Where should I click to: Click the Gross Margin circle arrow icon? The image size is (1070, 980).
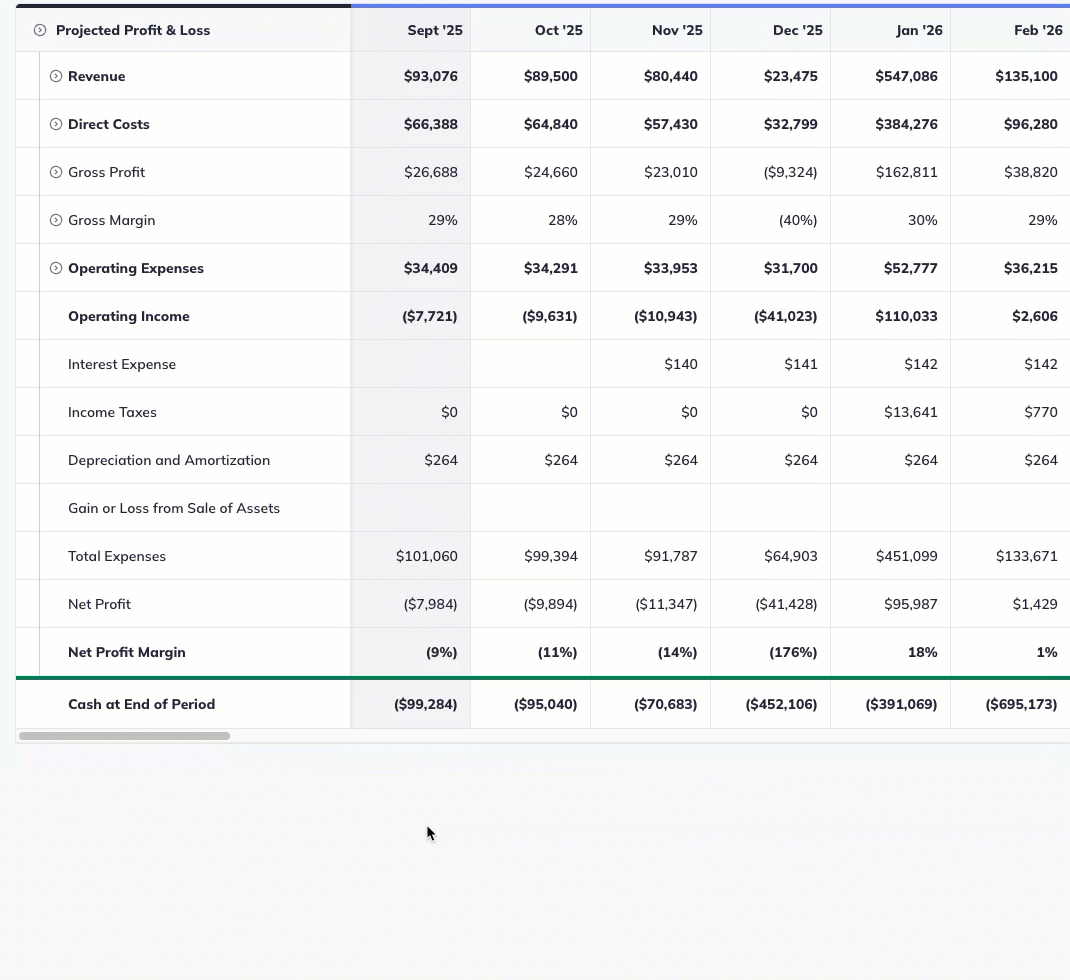coord(56,220)
